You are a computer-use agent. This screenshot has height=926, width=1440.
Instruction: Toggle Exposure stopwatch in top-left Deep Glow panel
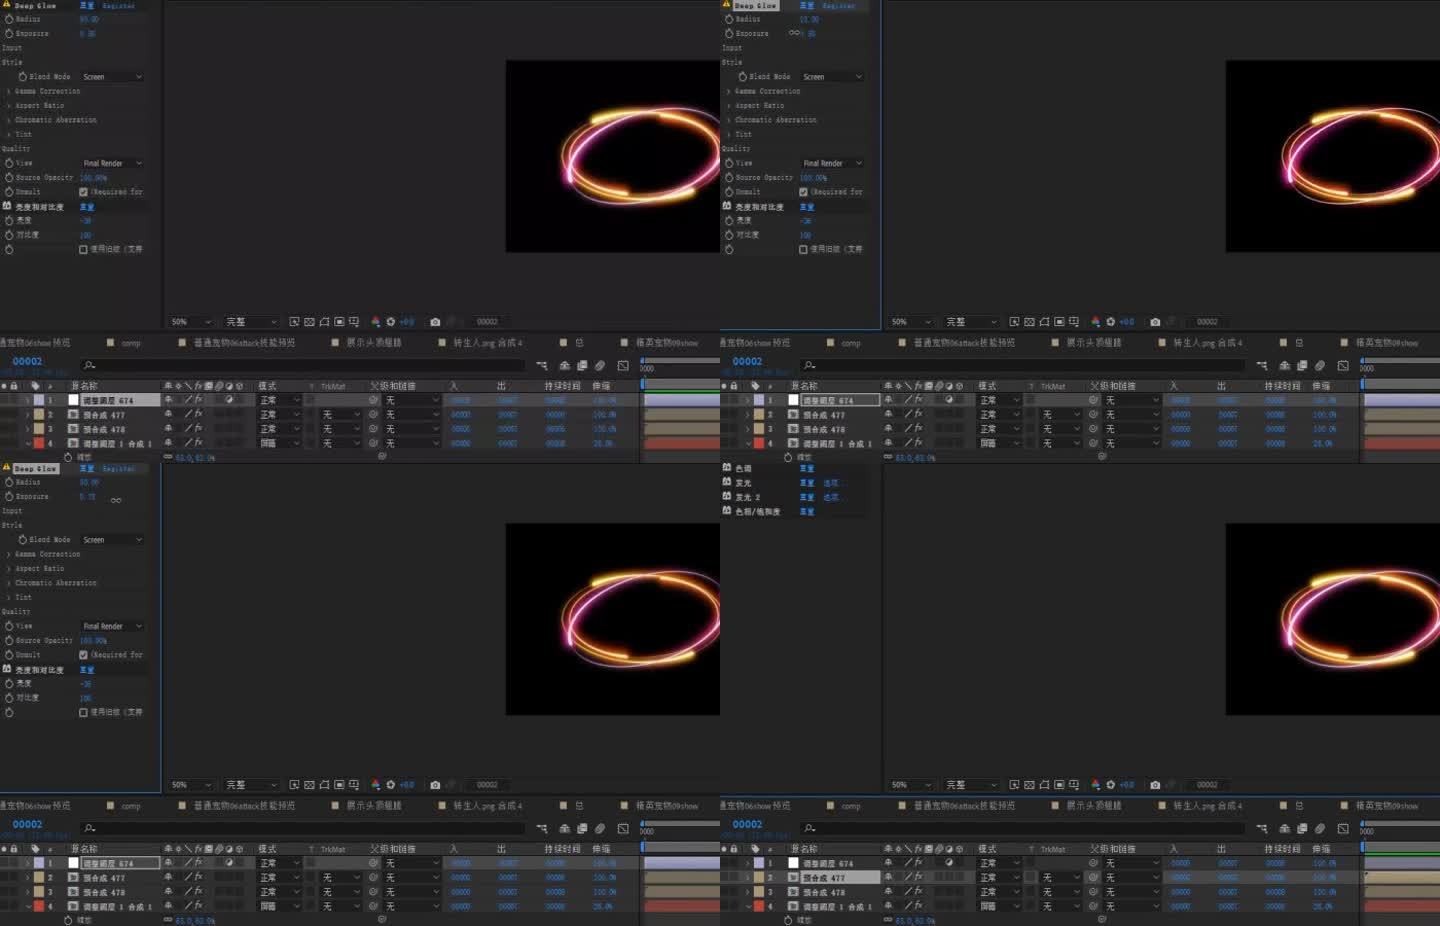[10, 33]
